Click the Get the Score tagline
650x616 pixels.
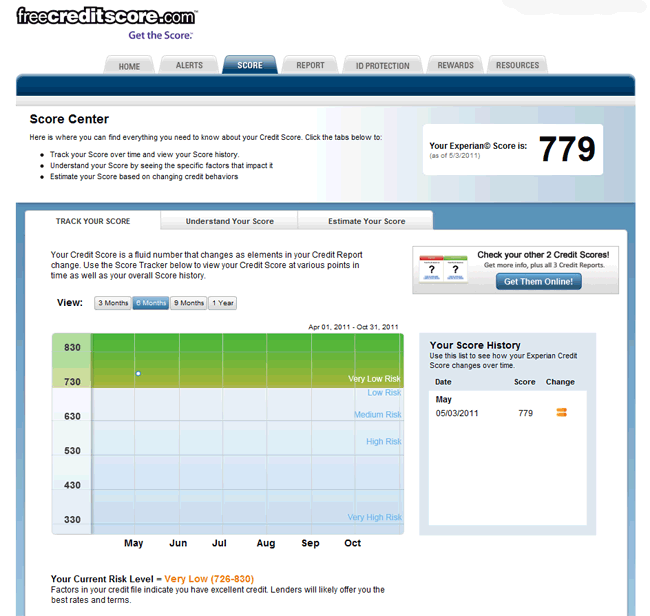tap(160, 35)
